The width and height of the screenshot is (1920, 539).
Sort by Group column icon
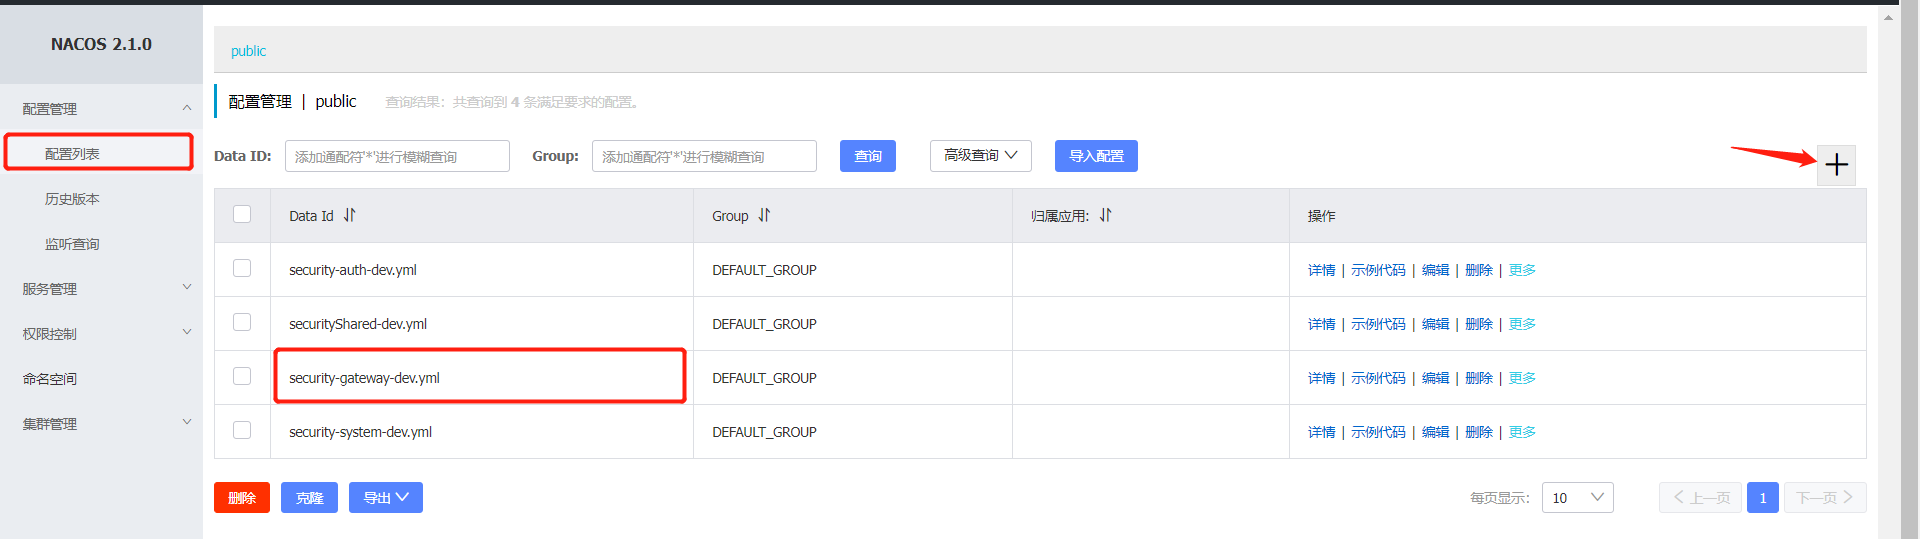pos(764,215)
